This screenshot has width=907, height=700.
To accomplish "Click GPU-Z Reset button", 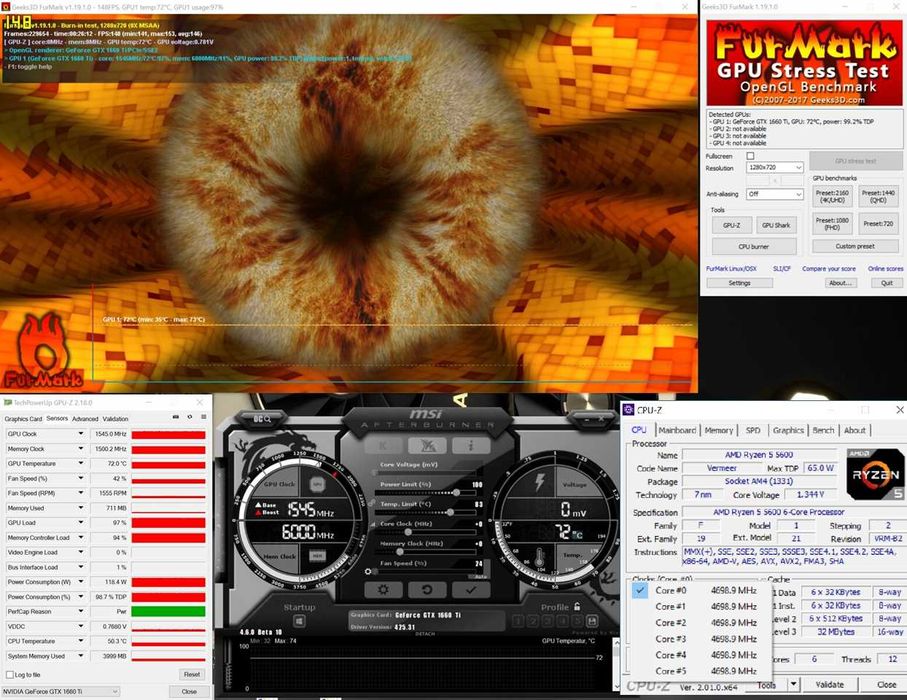I will [x=191, y=675].
